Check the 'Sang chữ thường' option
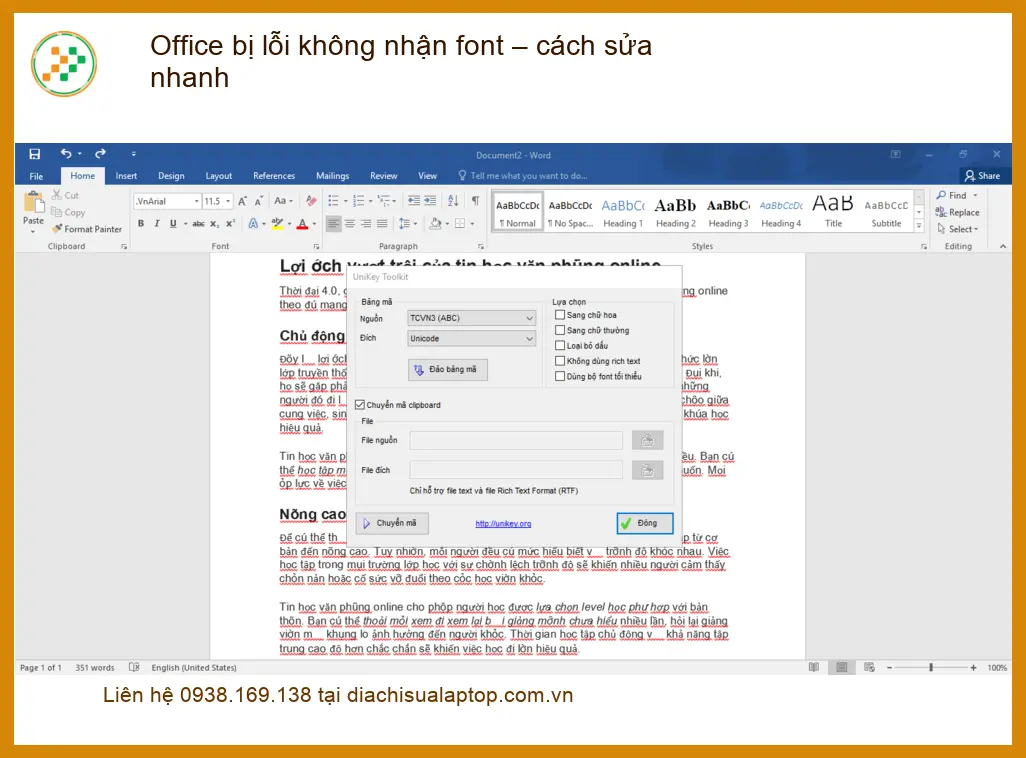Screen dimensions: 1026x758 tap(560, 330)
